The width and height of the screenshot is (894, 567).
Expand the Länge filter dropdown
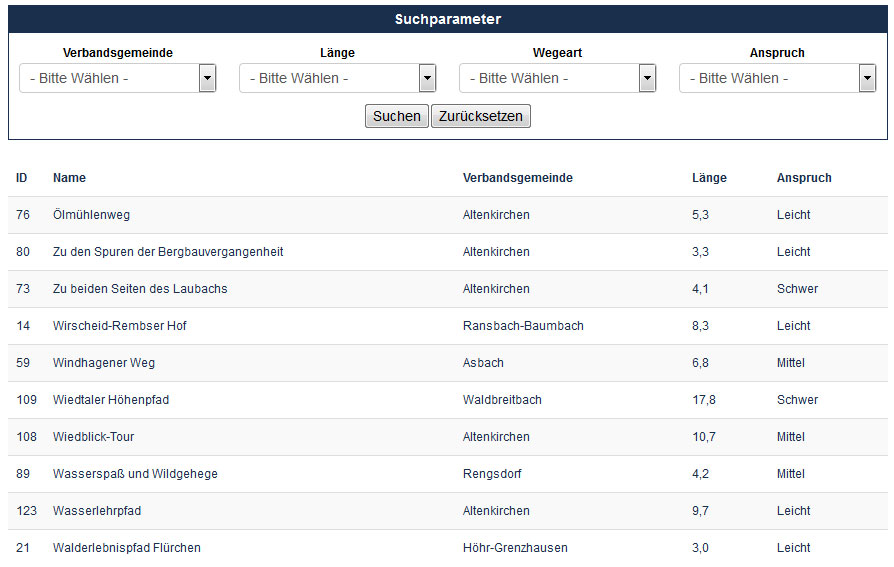tap(338, 78)
